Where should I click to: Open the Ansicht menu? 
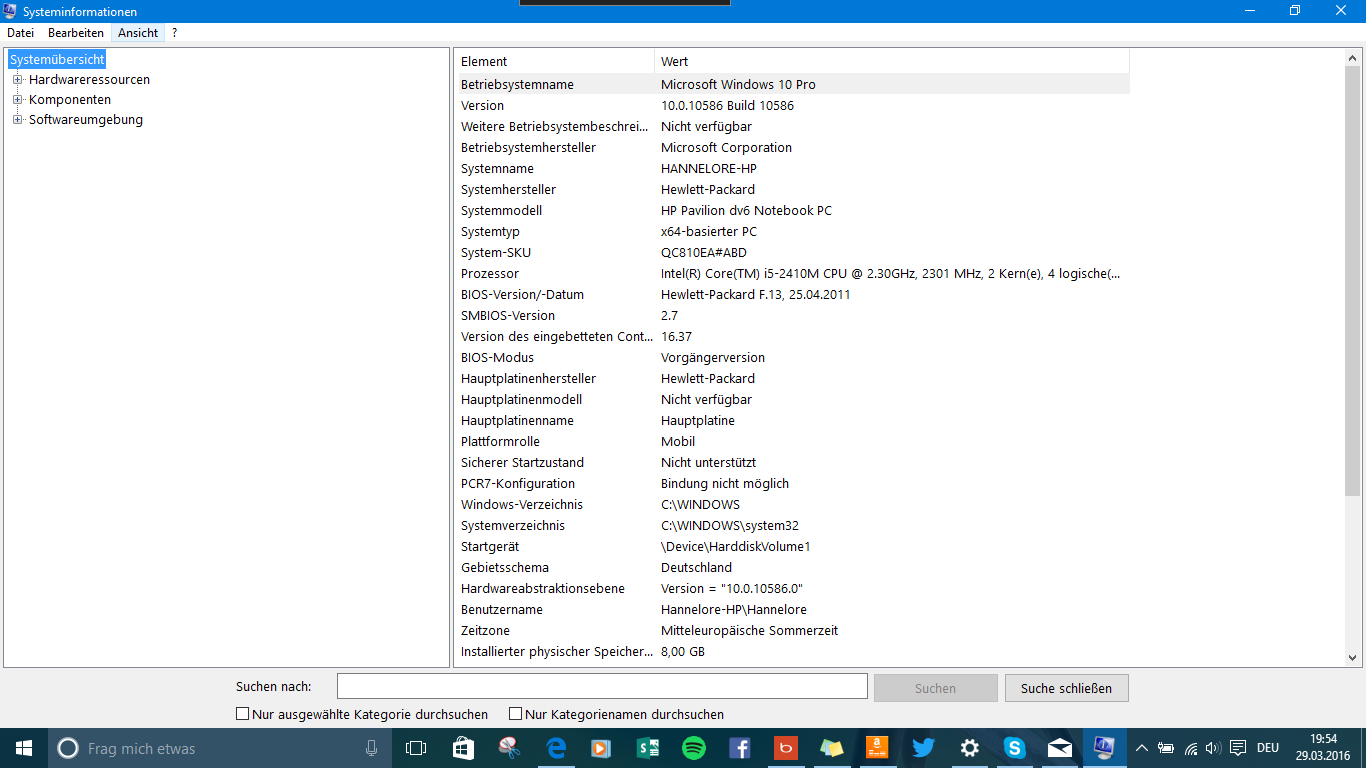coord(138,33)
